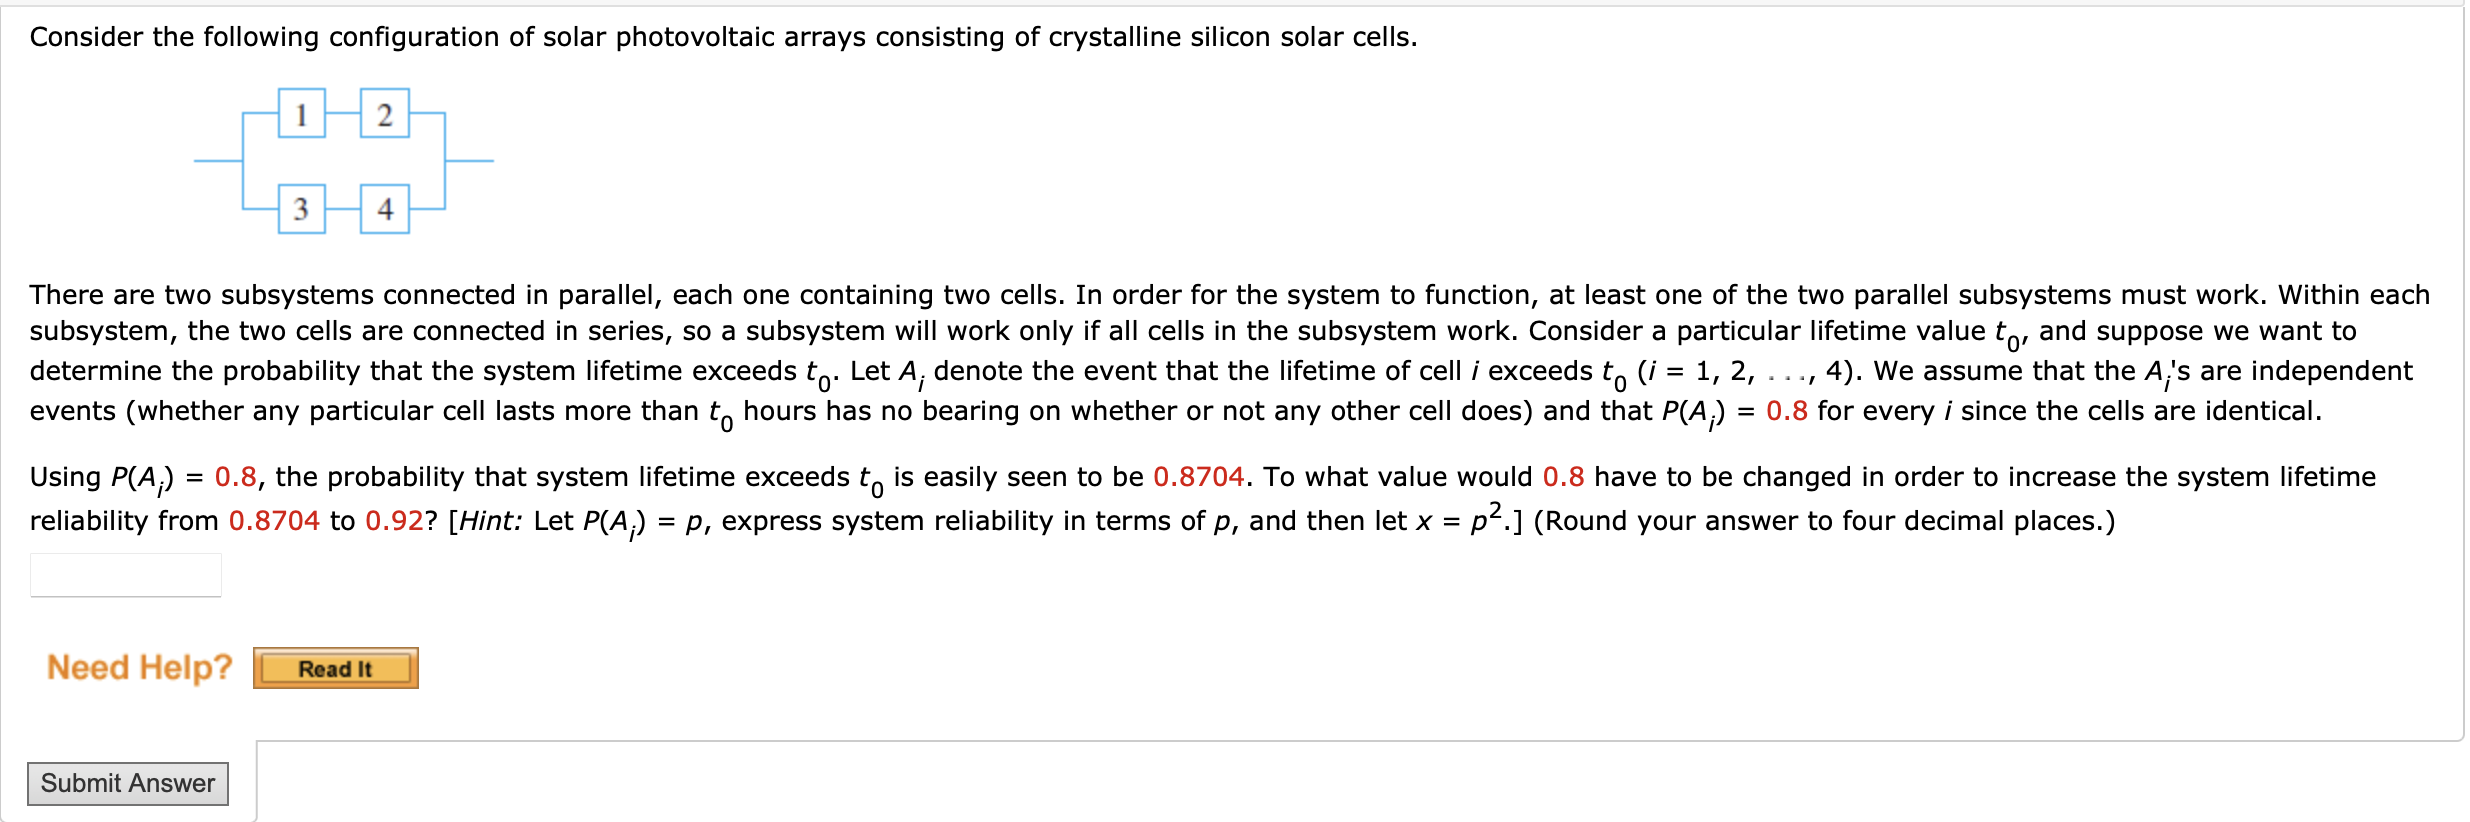Click the solar array diagram image
The width and height of the screenshot is (2470, 822).
point(345,160)
